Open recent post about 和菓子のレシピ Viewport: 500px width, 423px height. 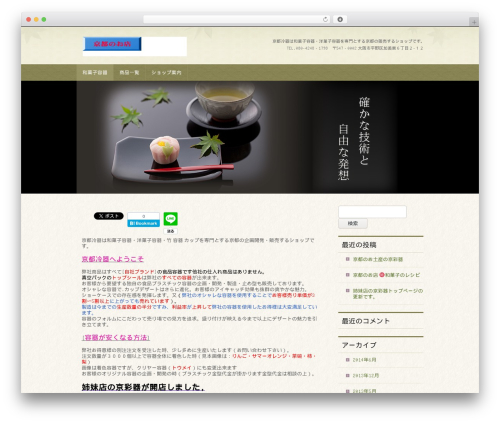[386, 275]
